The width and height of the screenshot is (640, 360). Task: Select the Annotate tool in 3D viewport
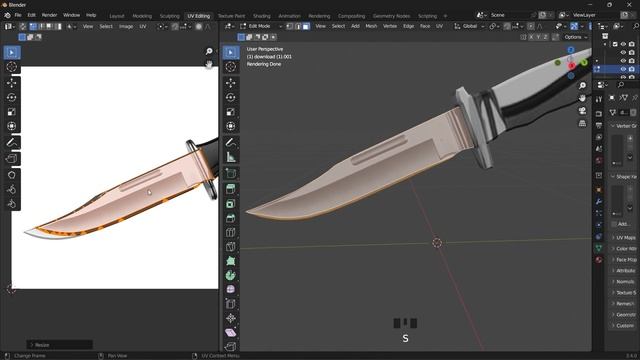(231, 142)
